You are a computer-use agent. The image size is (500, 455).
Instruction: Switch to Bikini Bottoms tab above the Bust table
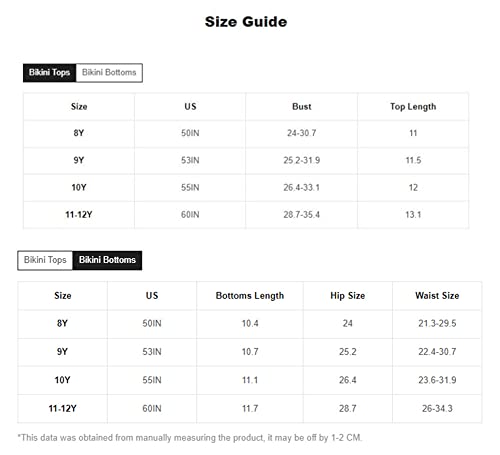point(109,73)
